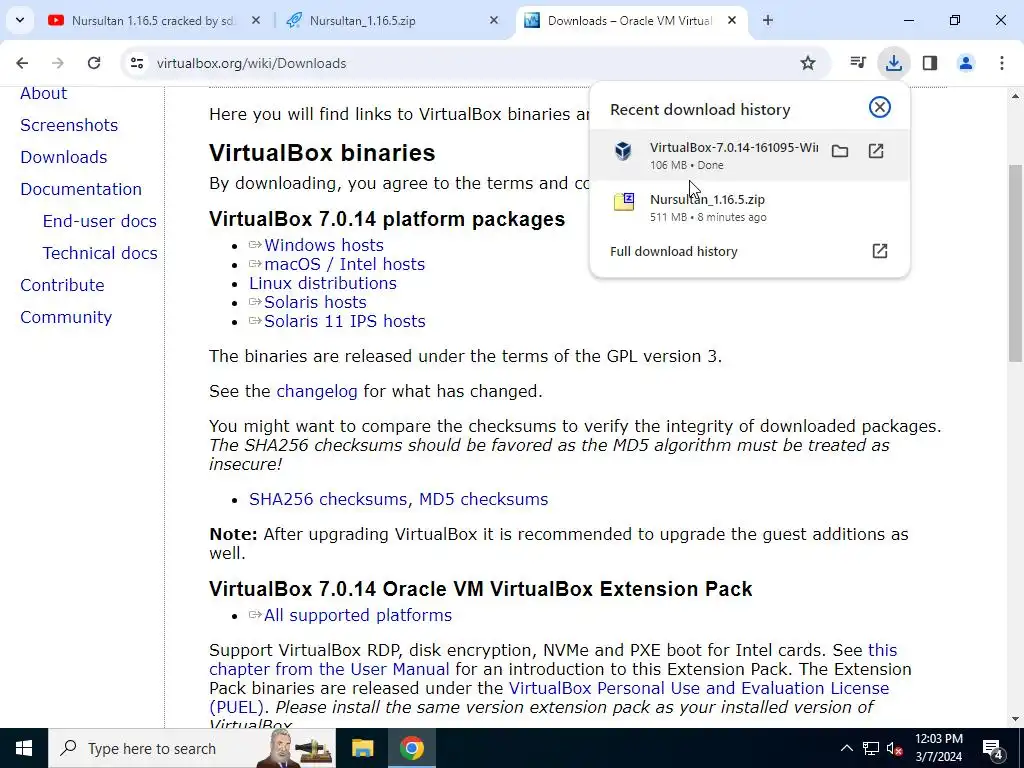Download Solaris 11 IPS hosts package
This screenshot has width=1024, height=768.
click(x=345, y=321)
